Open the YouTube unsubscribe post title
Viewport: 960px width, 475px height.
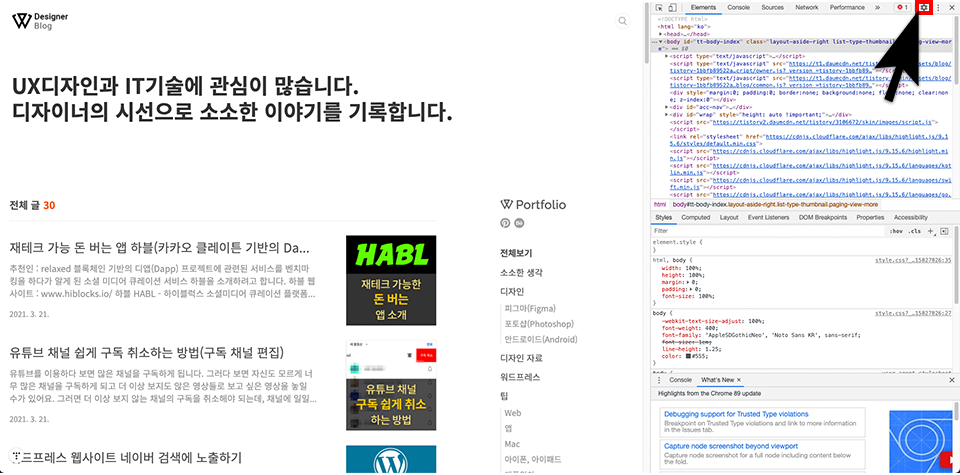point(147,353)
